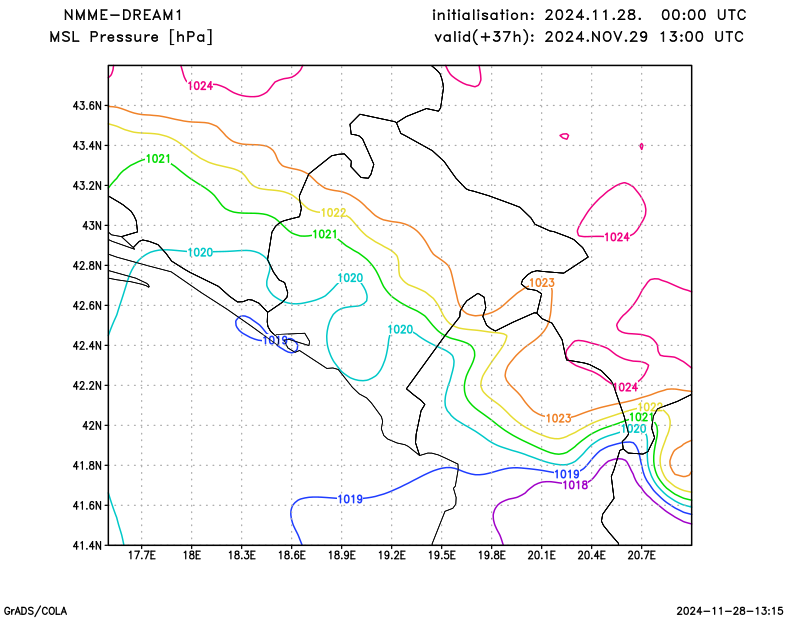Viewport: 800px width, 618px height.
Task: Click the blue 1019 label beside the purple 1018
Action: point(567,474)
